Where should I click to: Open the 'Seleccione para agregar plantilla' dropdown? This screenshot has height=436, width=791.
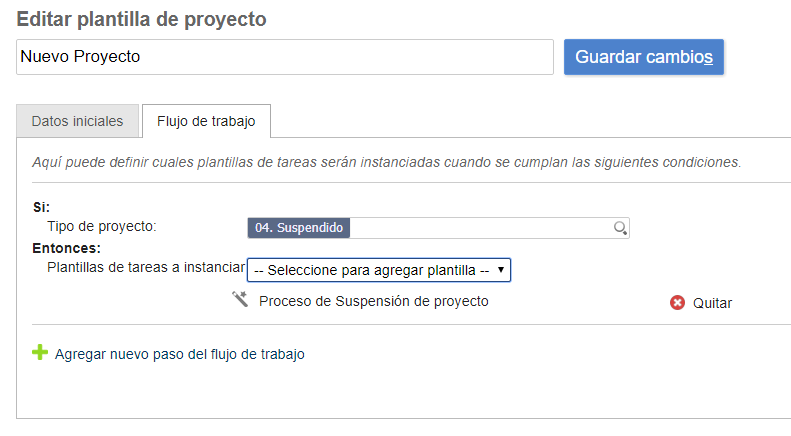(x=379, y=270)
